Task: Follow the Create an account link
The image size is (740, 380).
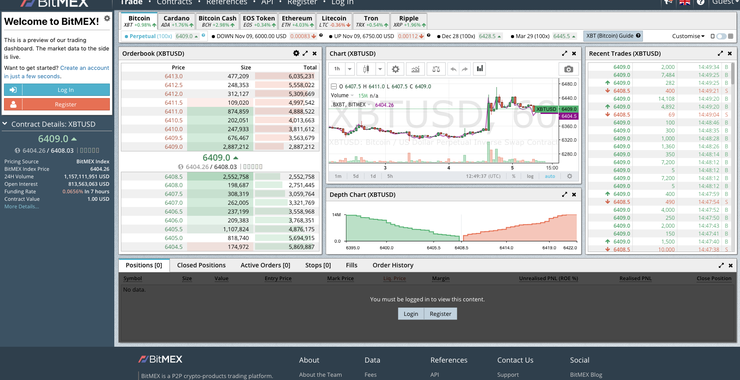Action: [84, 68]
